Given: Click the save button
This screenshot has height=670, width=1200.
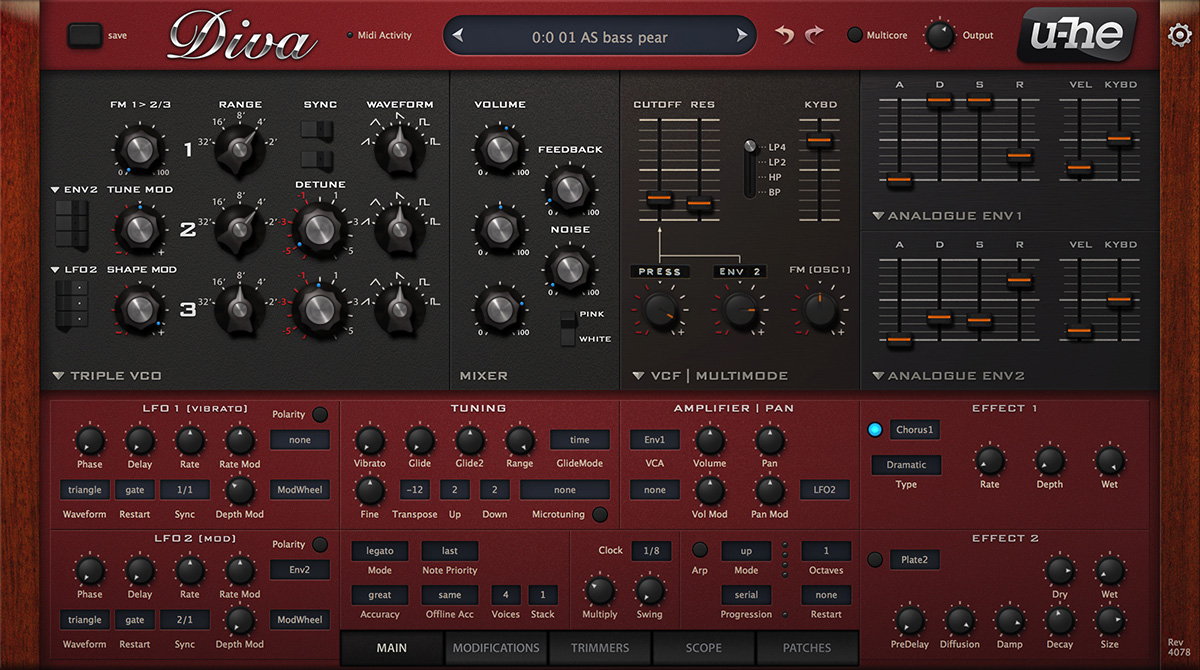Looking at the screenshot, I should point(84,36).
